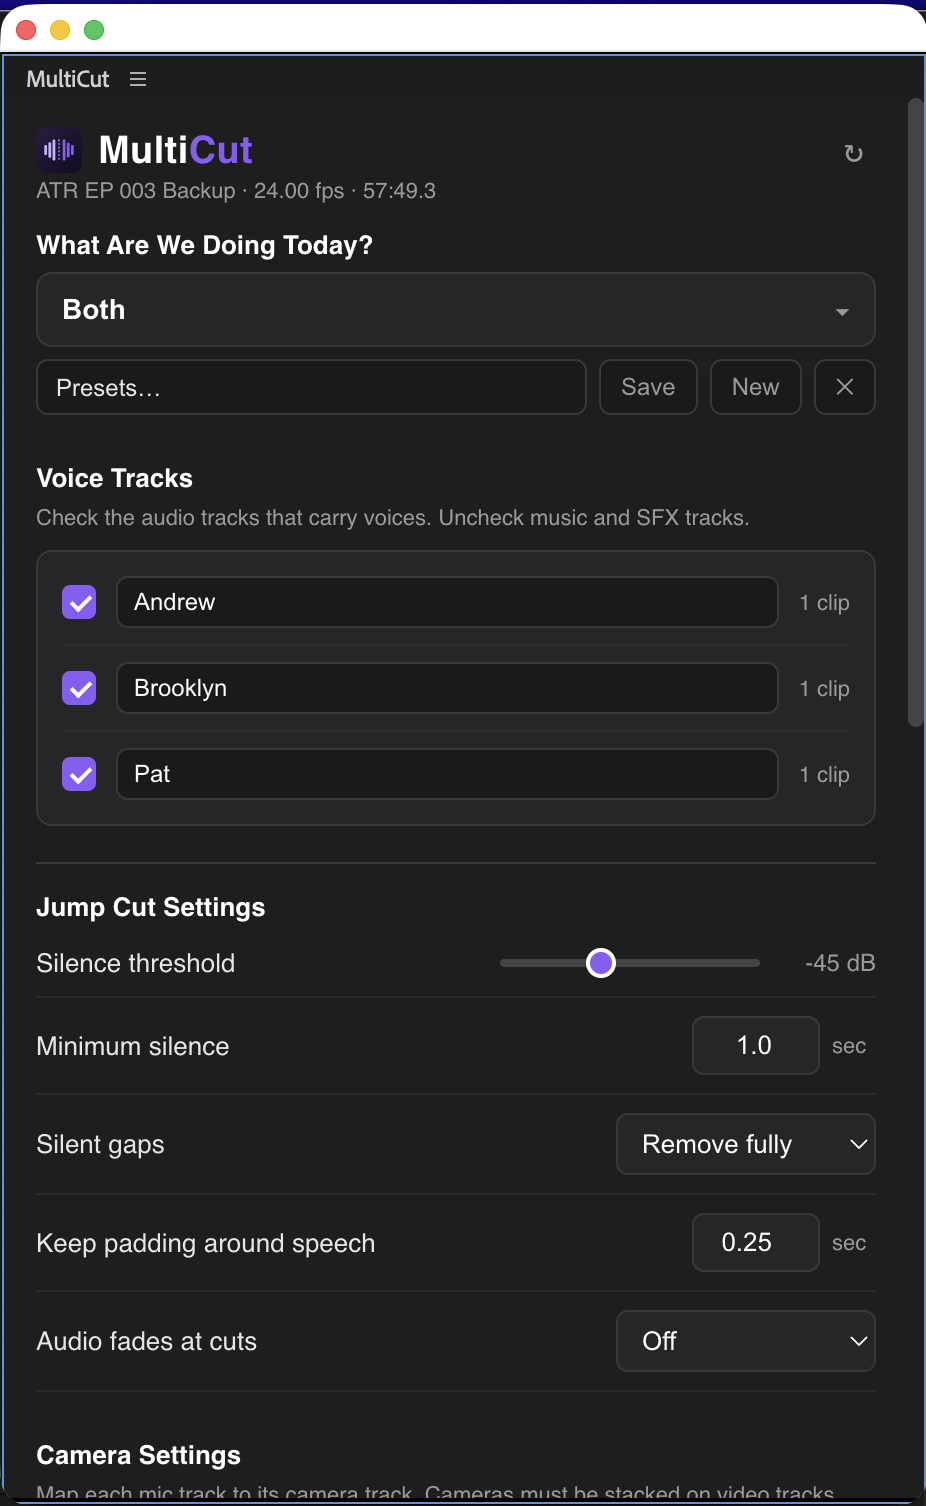Open the Audio fades at cuts dropdown
This screenshot has height=1506, width=926.
click(x=746, y=1341)
